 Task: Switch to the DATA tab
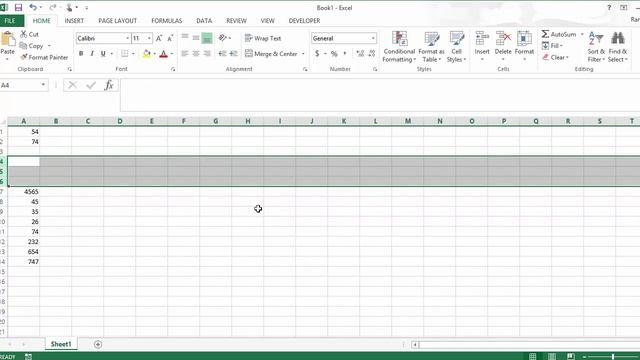pyautogui.click(x=204, y=21)
